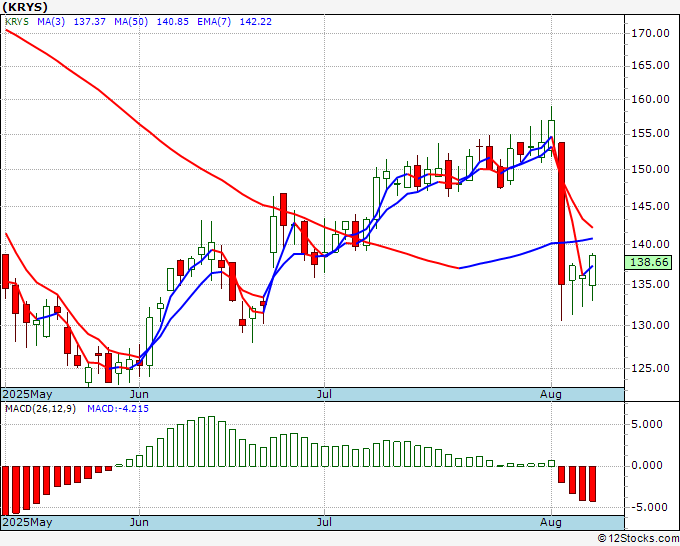Click Aug on price chart timeline
Screen dimensions: 680x546
click(551, 394)
